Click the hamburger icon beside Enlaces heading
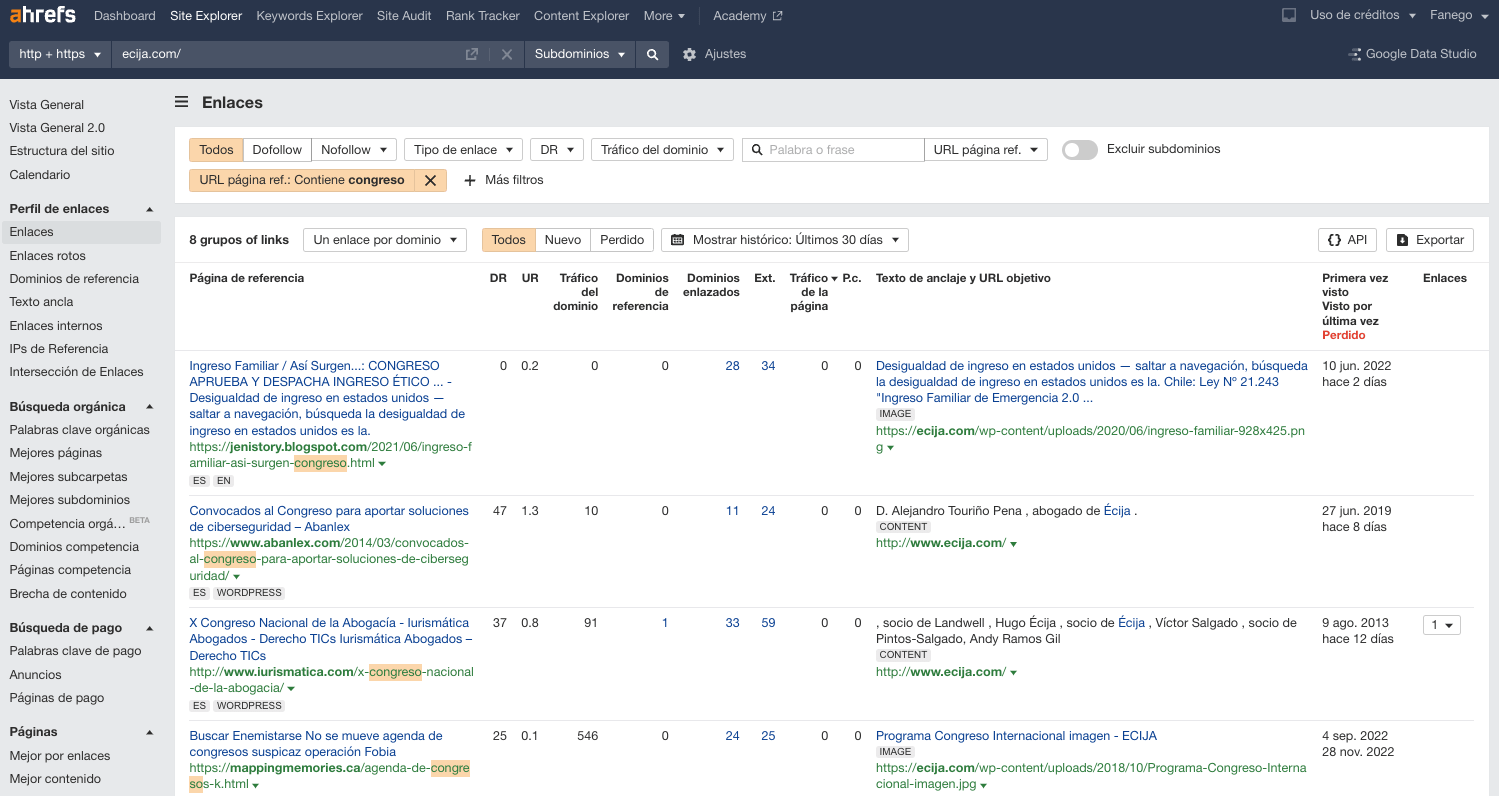Screen dimensions: 1499x796 [x=181, y=101]
